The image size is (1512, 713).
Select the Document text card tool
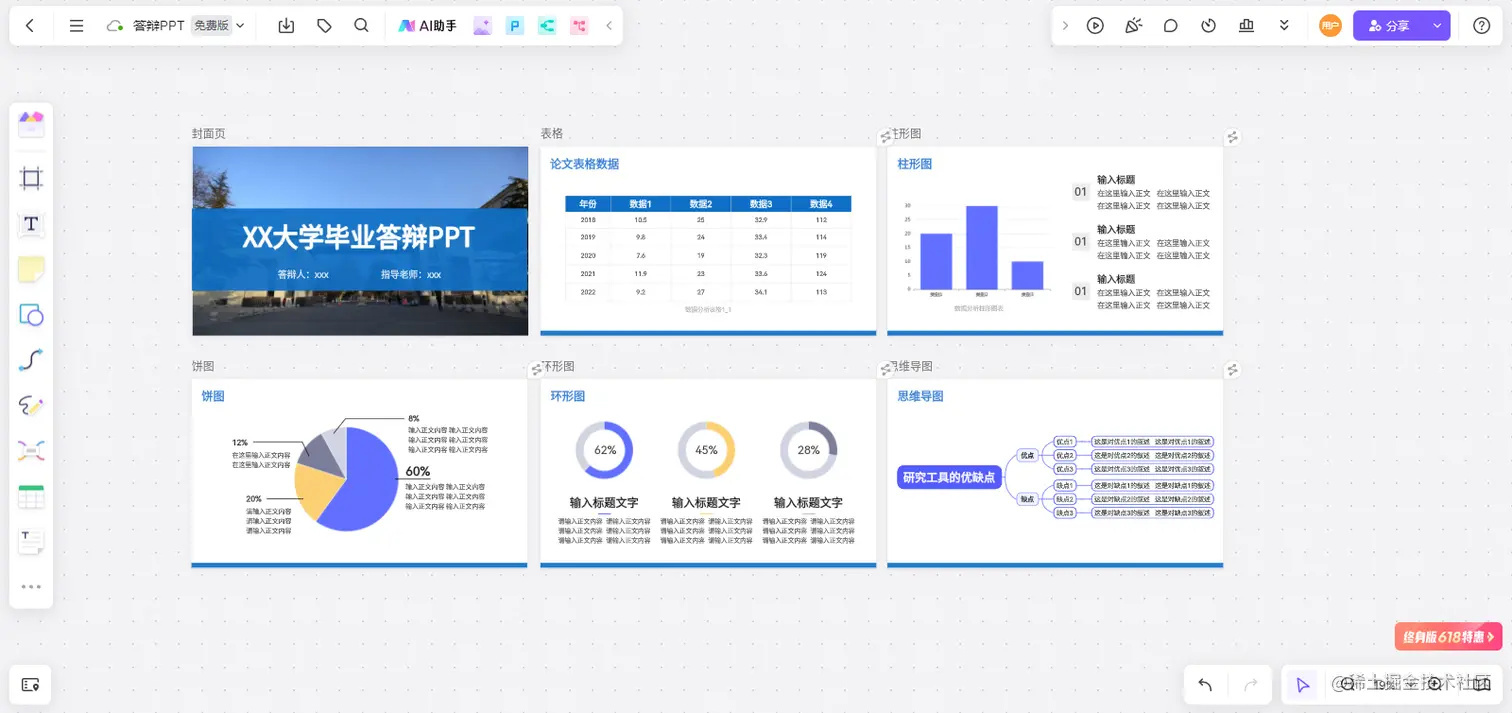31,541
